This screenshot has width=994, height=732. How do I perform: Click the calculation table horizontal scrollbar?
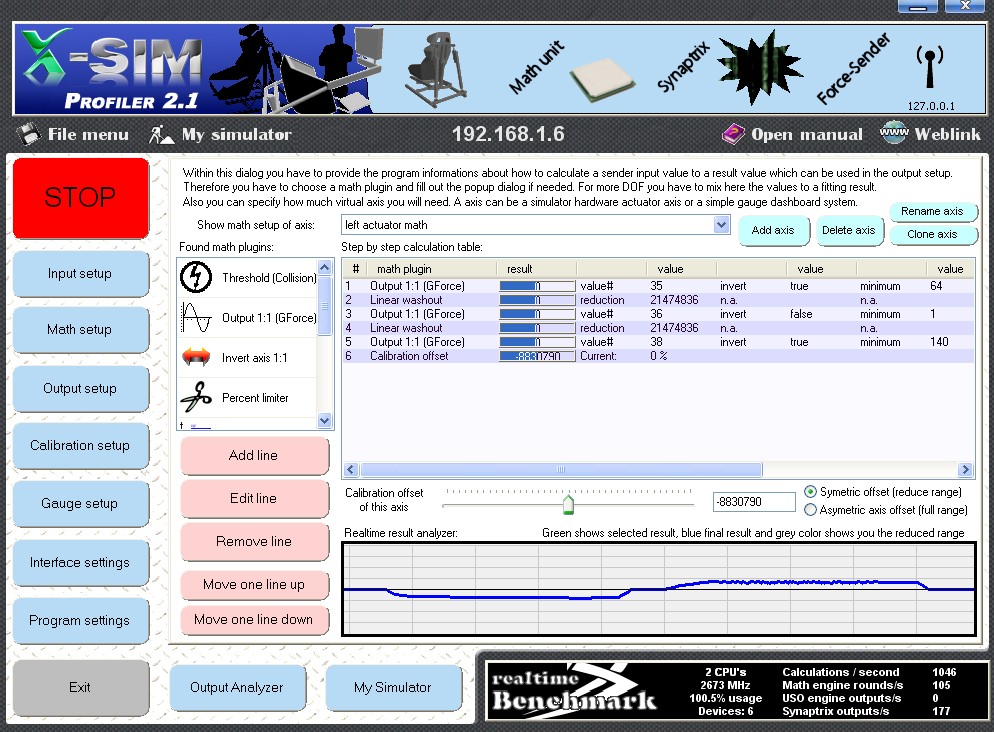click(x=561, y=470)
